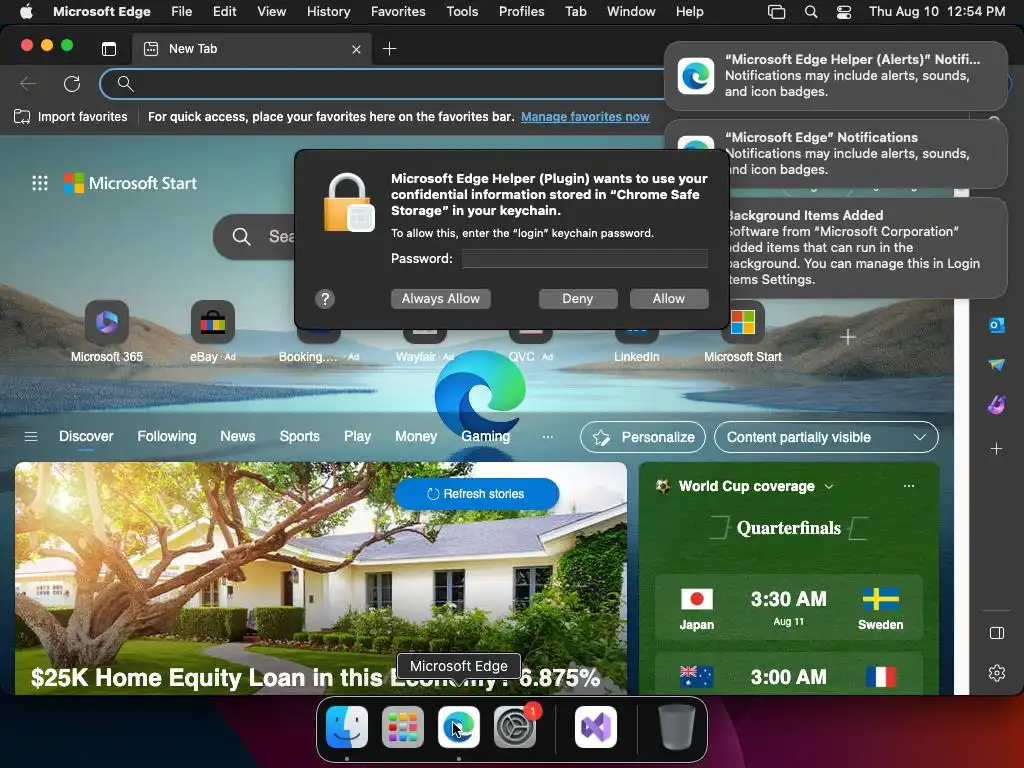1024x768 pixels.
Task: Open the Profiles menu
Action: [521, 11]
